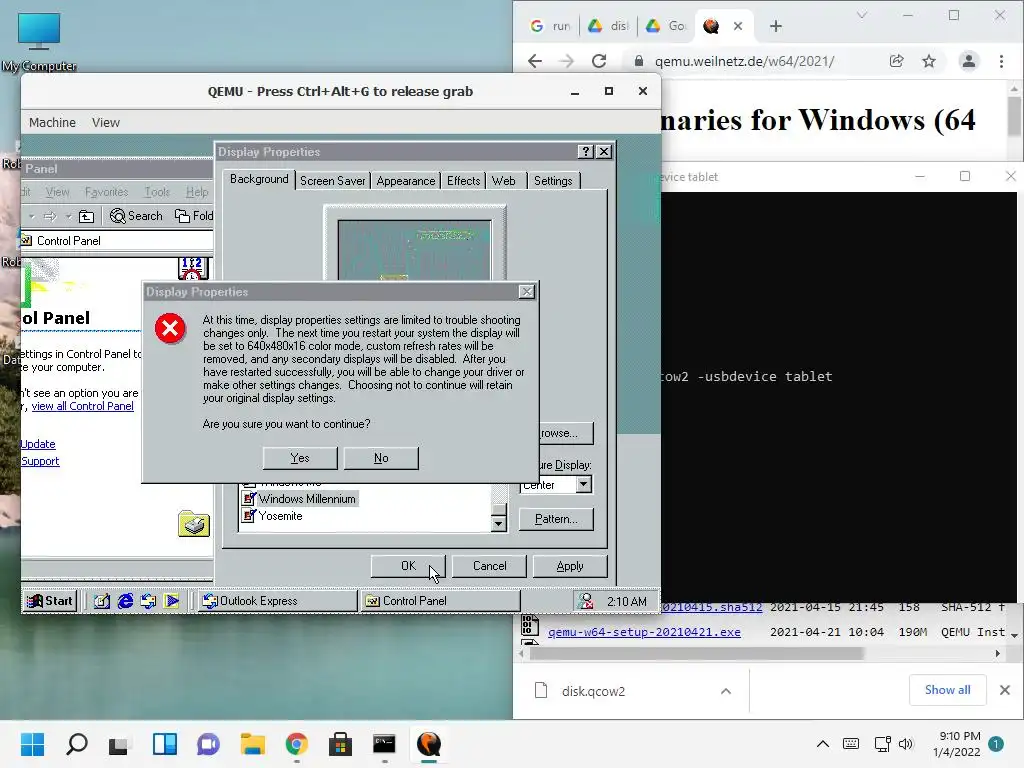Open Chrome three-dot menu
This screenshot has width=1024, height=768.
[x=1001, y=61]
